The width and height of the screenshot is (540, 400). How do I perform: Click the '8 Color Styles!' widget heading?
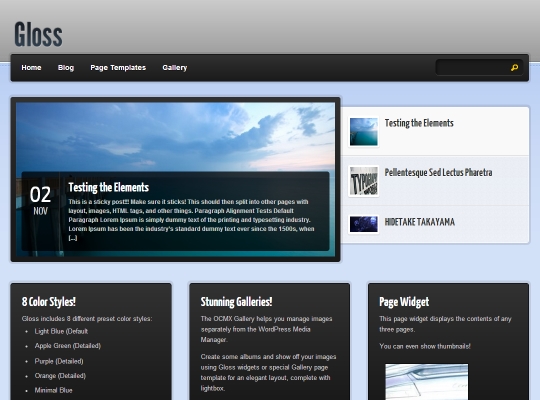tap(49, 302)
